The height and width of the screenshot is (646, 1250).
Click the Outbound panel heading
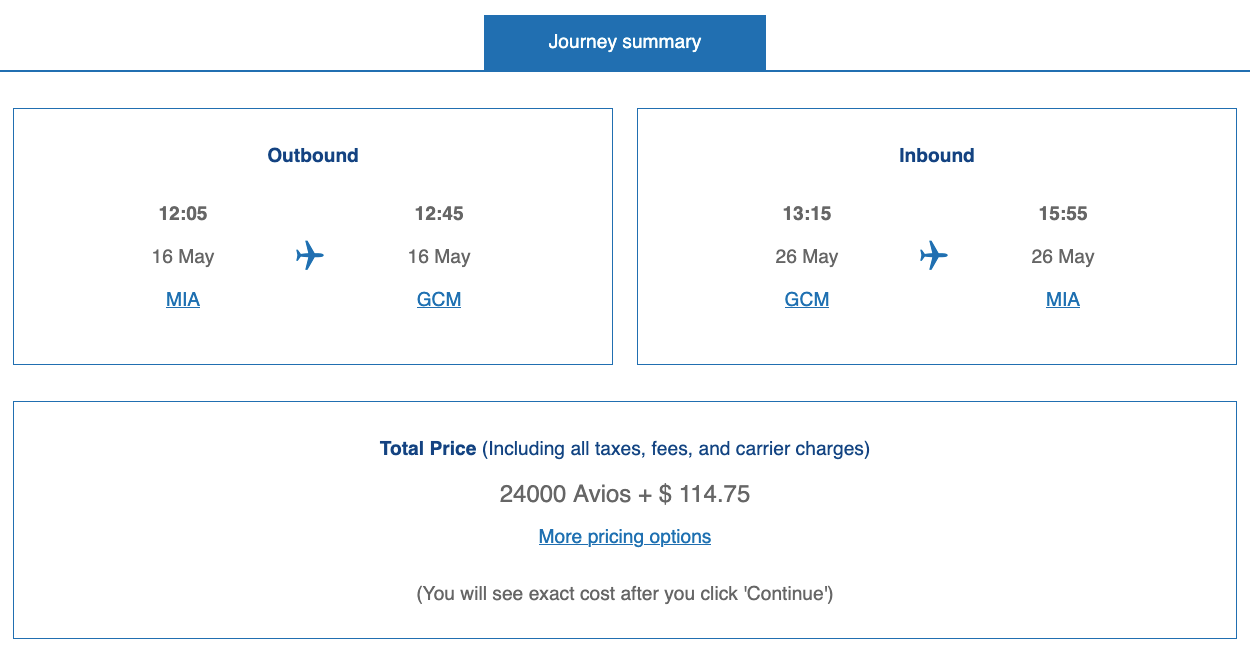pyautogui.click(x=312, y=155)
